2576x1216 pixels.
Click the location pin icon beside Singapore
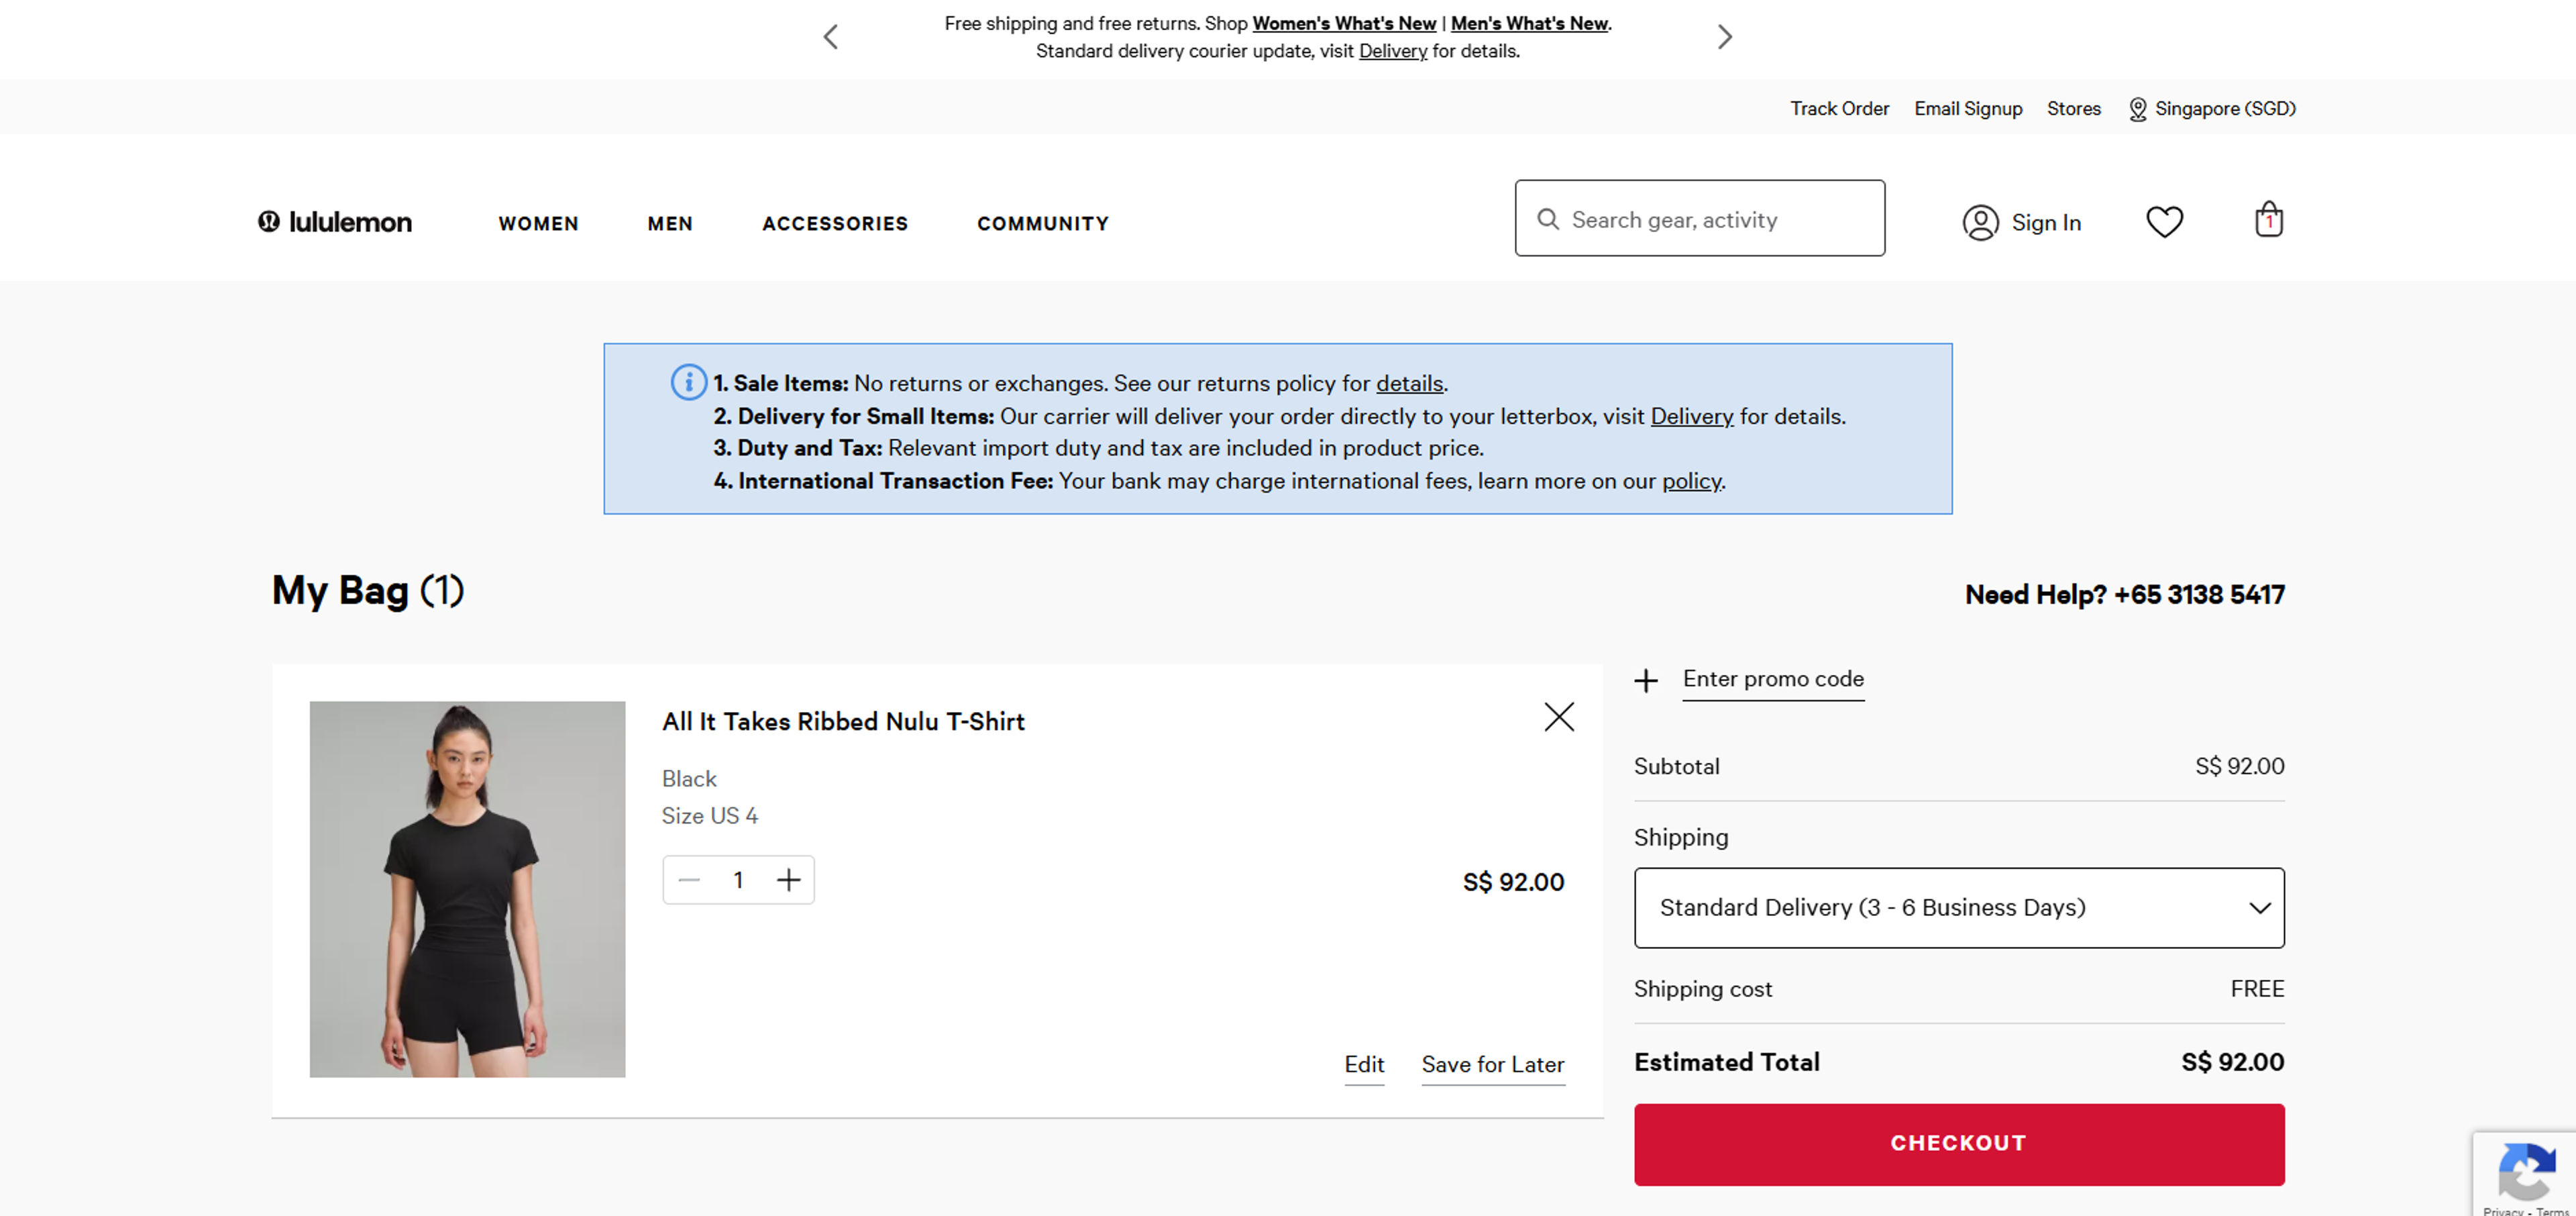pyautogui.click(x=2137, y=109)
